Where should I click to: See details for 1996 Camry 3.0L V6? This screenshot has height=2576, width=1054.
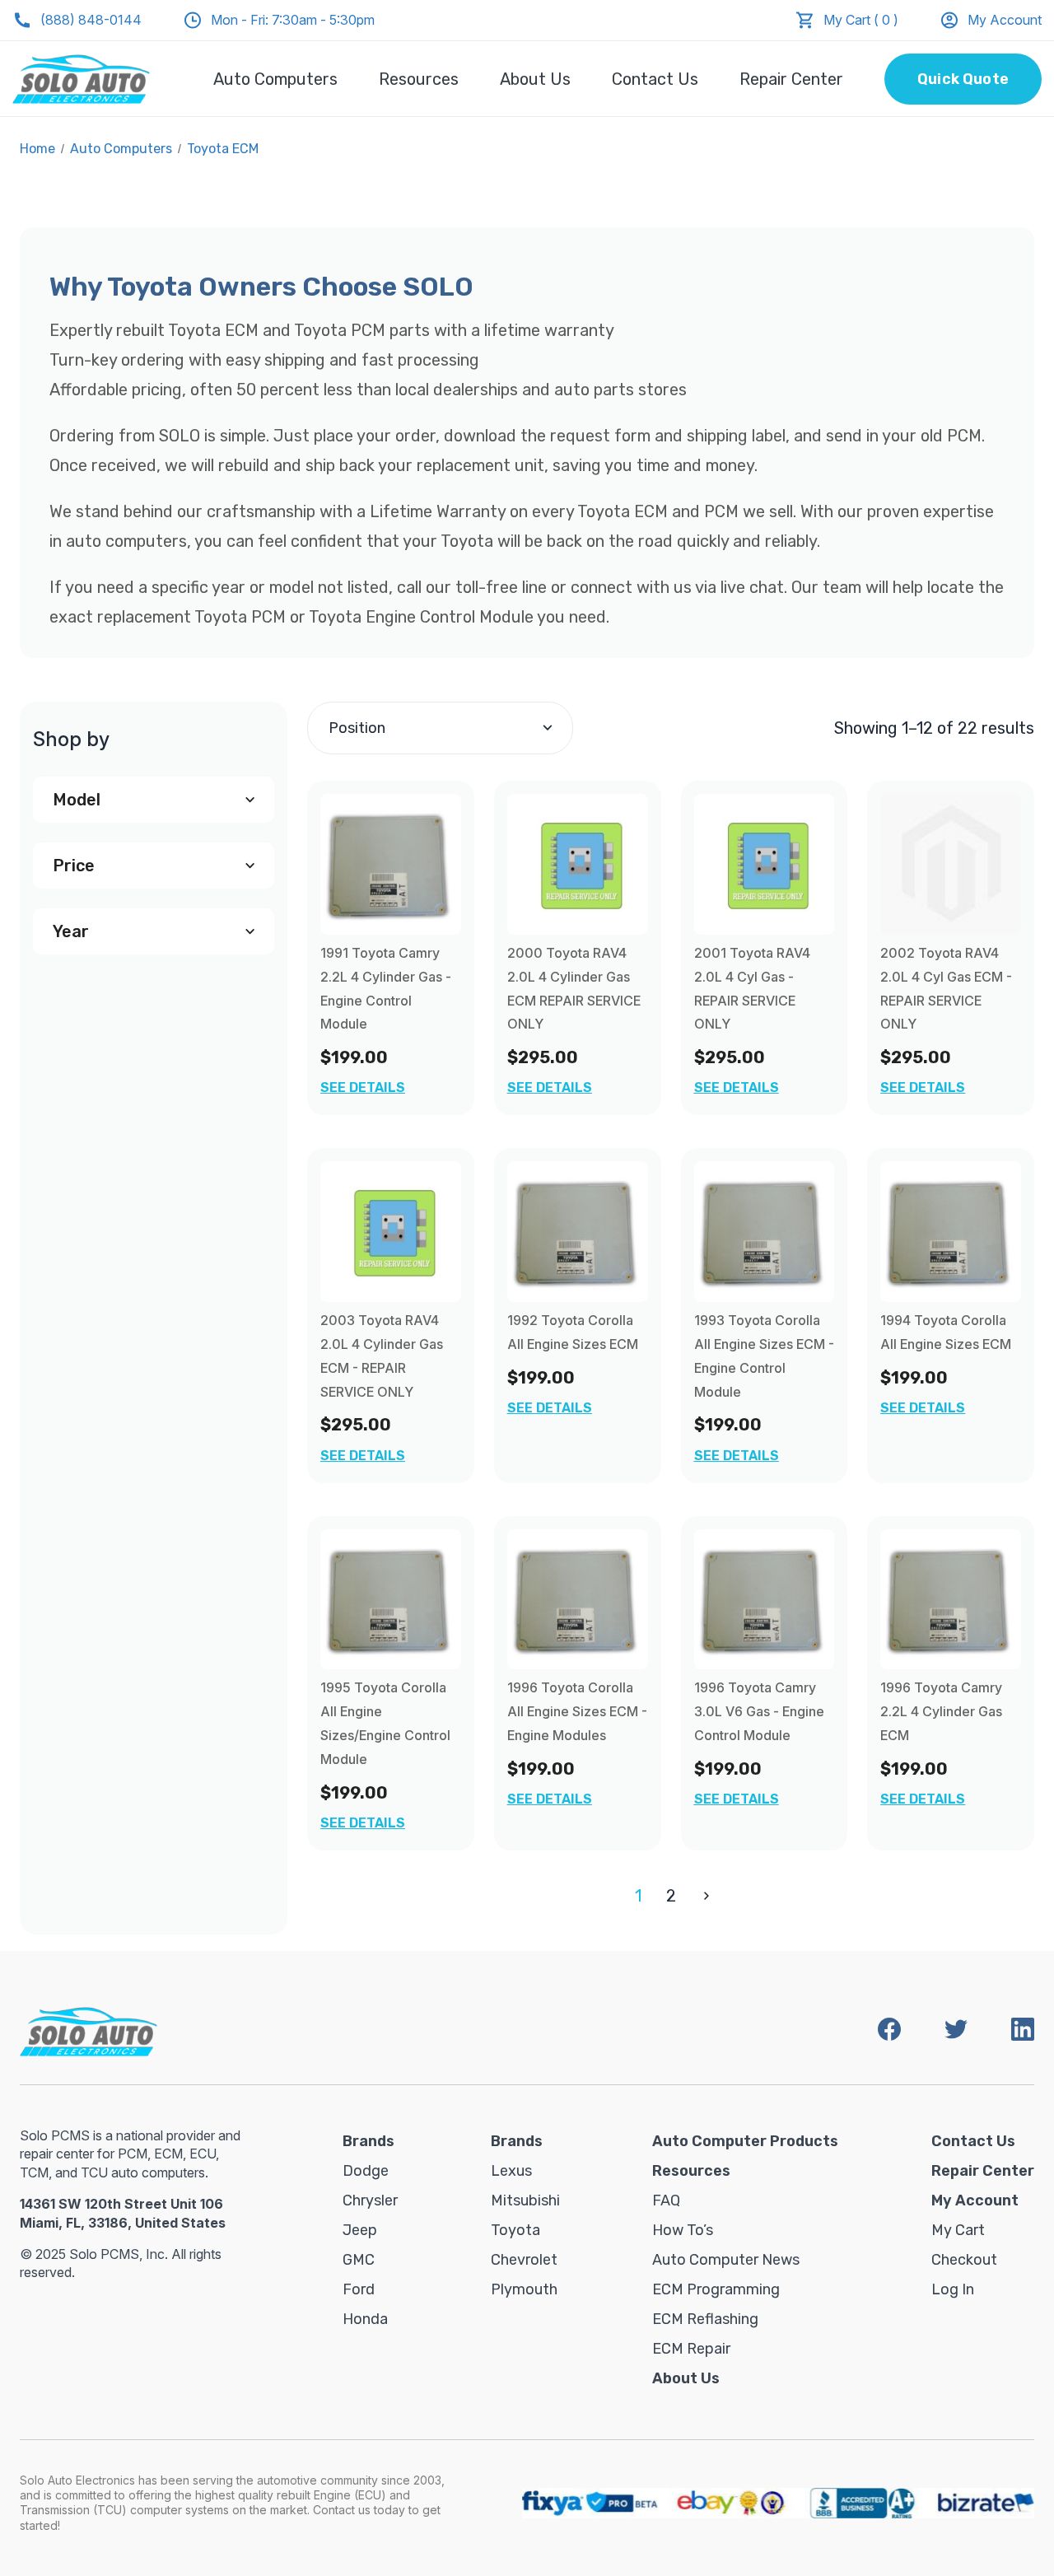point(736,1798)
